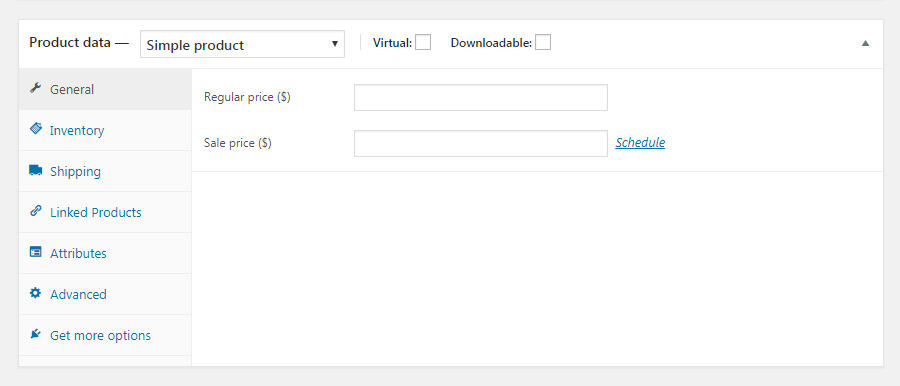The image size is (900, 386).
Task: Click the plug icon for Get more options
Action: 36,334
